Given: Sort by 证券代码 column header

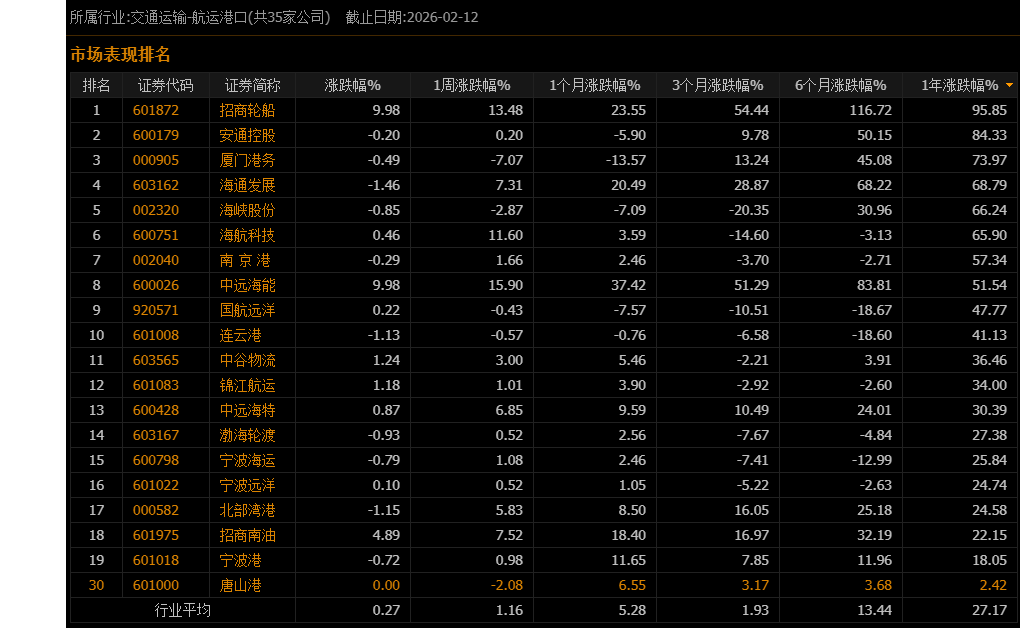Looking at the screenshot, I should tap(165, 85).
